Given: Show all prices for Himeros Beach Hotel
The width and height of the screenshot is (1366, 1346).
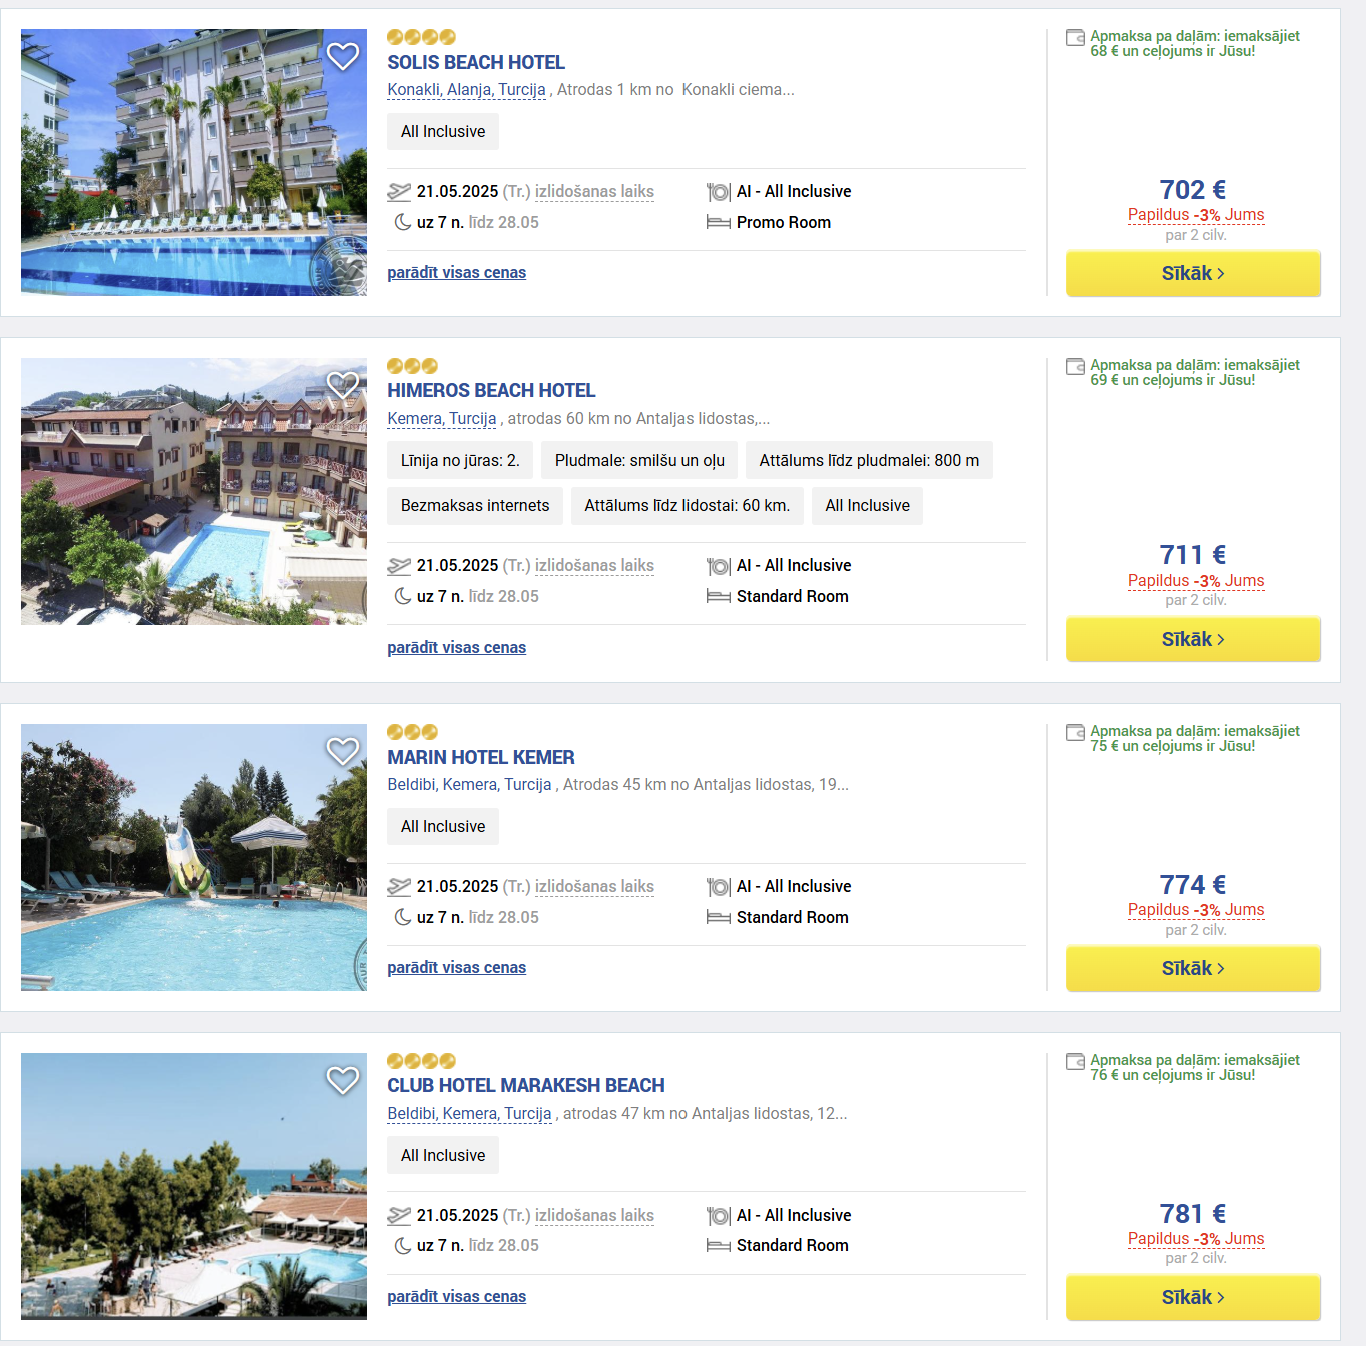Looking at the screenshot, I should pos(456,647).
